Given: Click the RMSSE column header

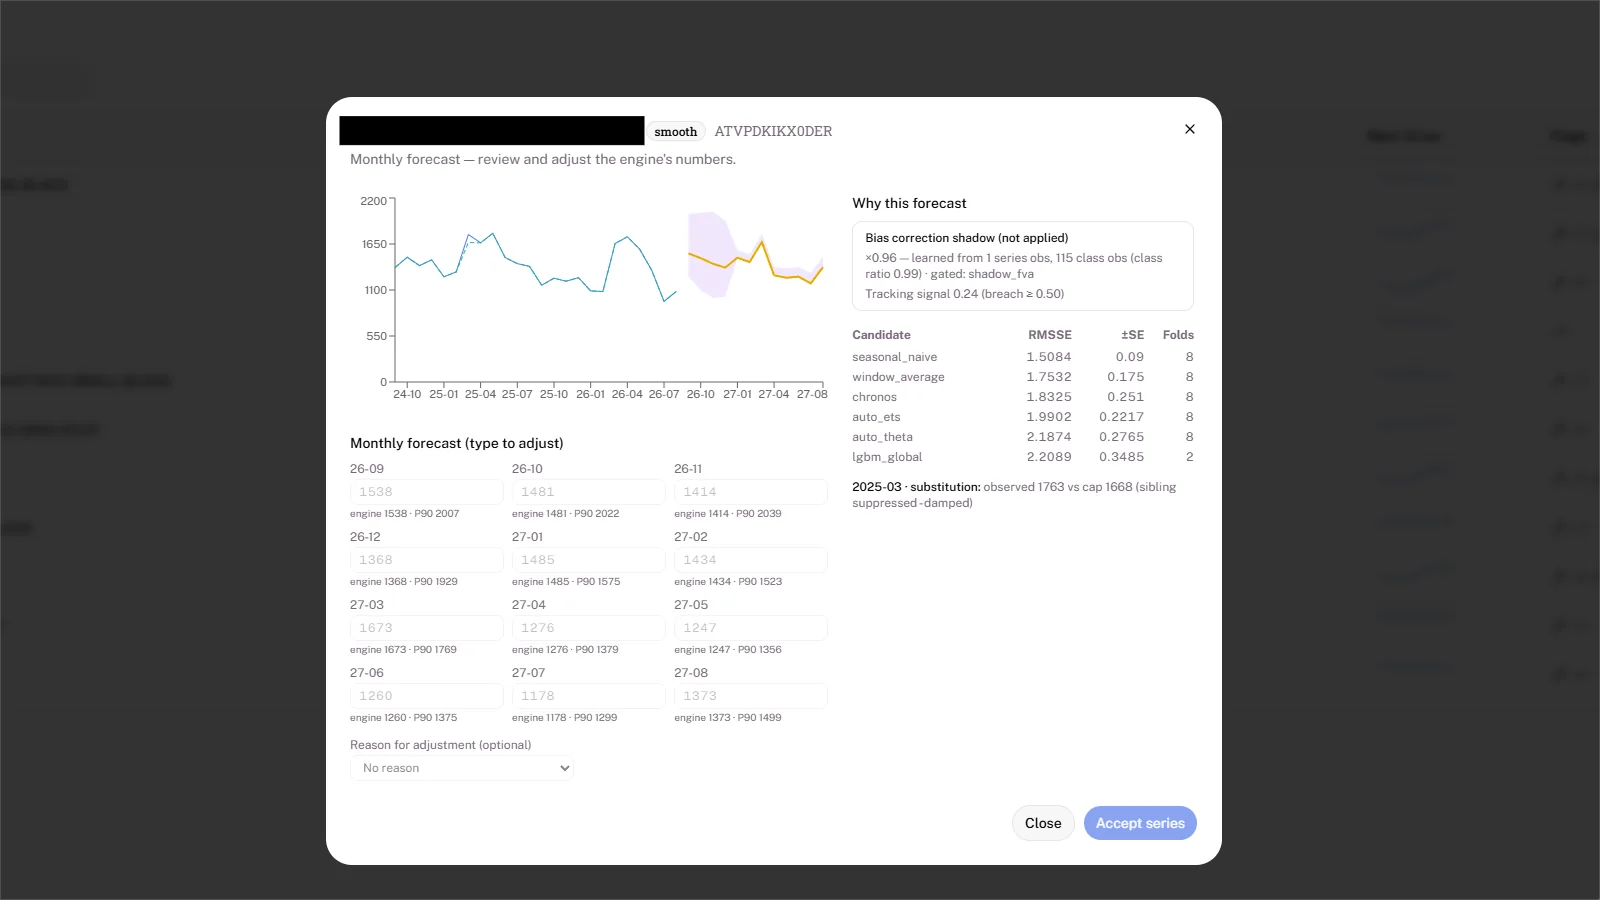Looking at the screenshot, I should pyautogui.click(x=1049, y=335).
